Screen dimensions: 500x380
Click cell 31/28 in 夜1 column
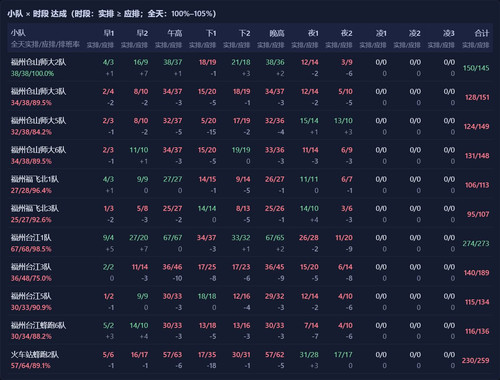(309, 355)
